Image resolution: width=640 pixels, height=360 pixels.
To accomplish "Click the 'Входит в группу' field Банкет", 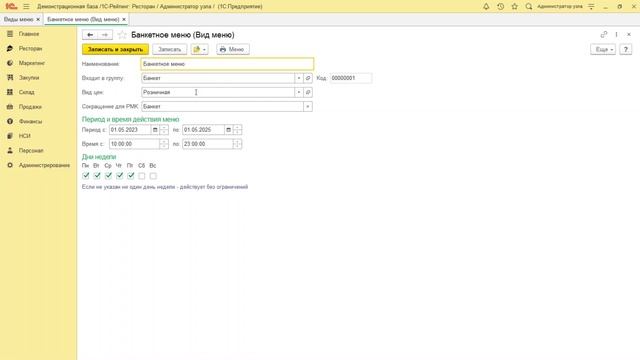I will tap(218, 78).
